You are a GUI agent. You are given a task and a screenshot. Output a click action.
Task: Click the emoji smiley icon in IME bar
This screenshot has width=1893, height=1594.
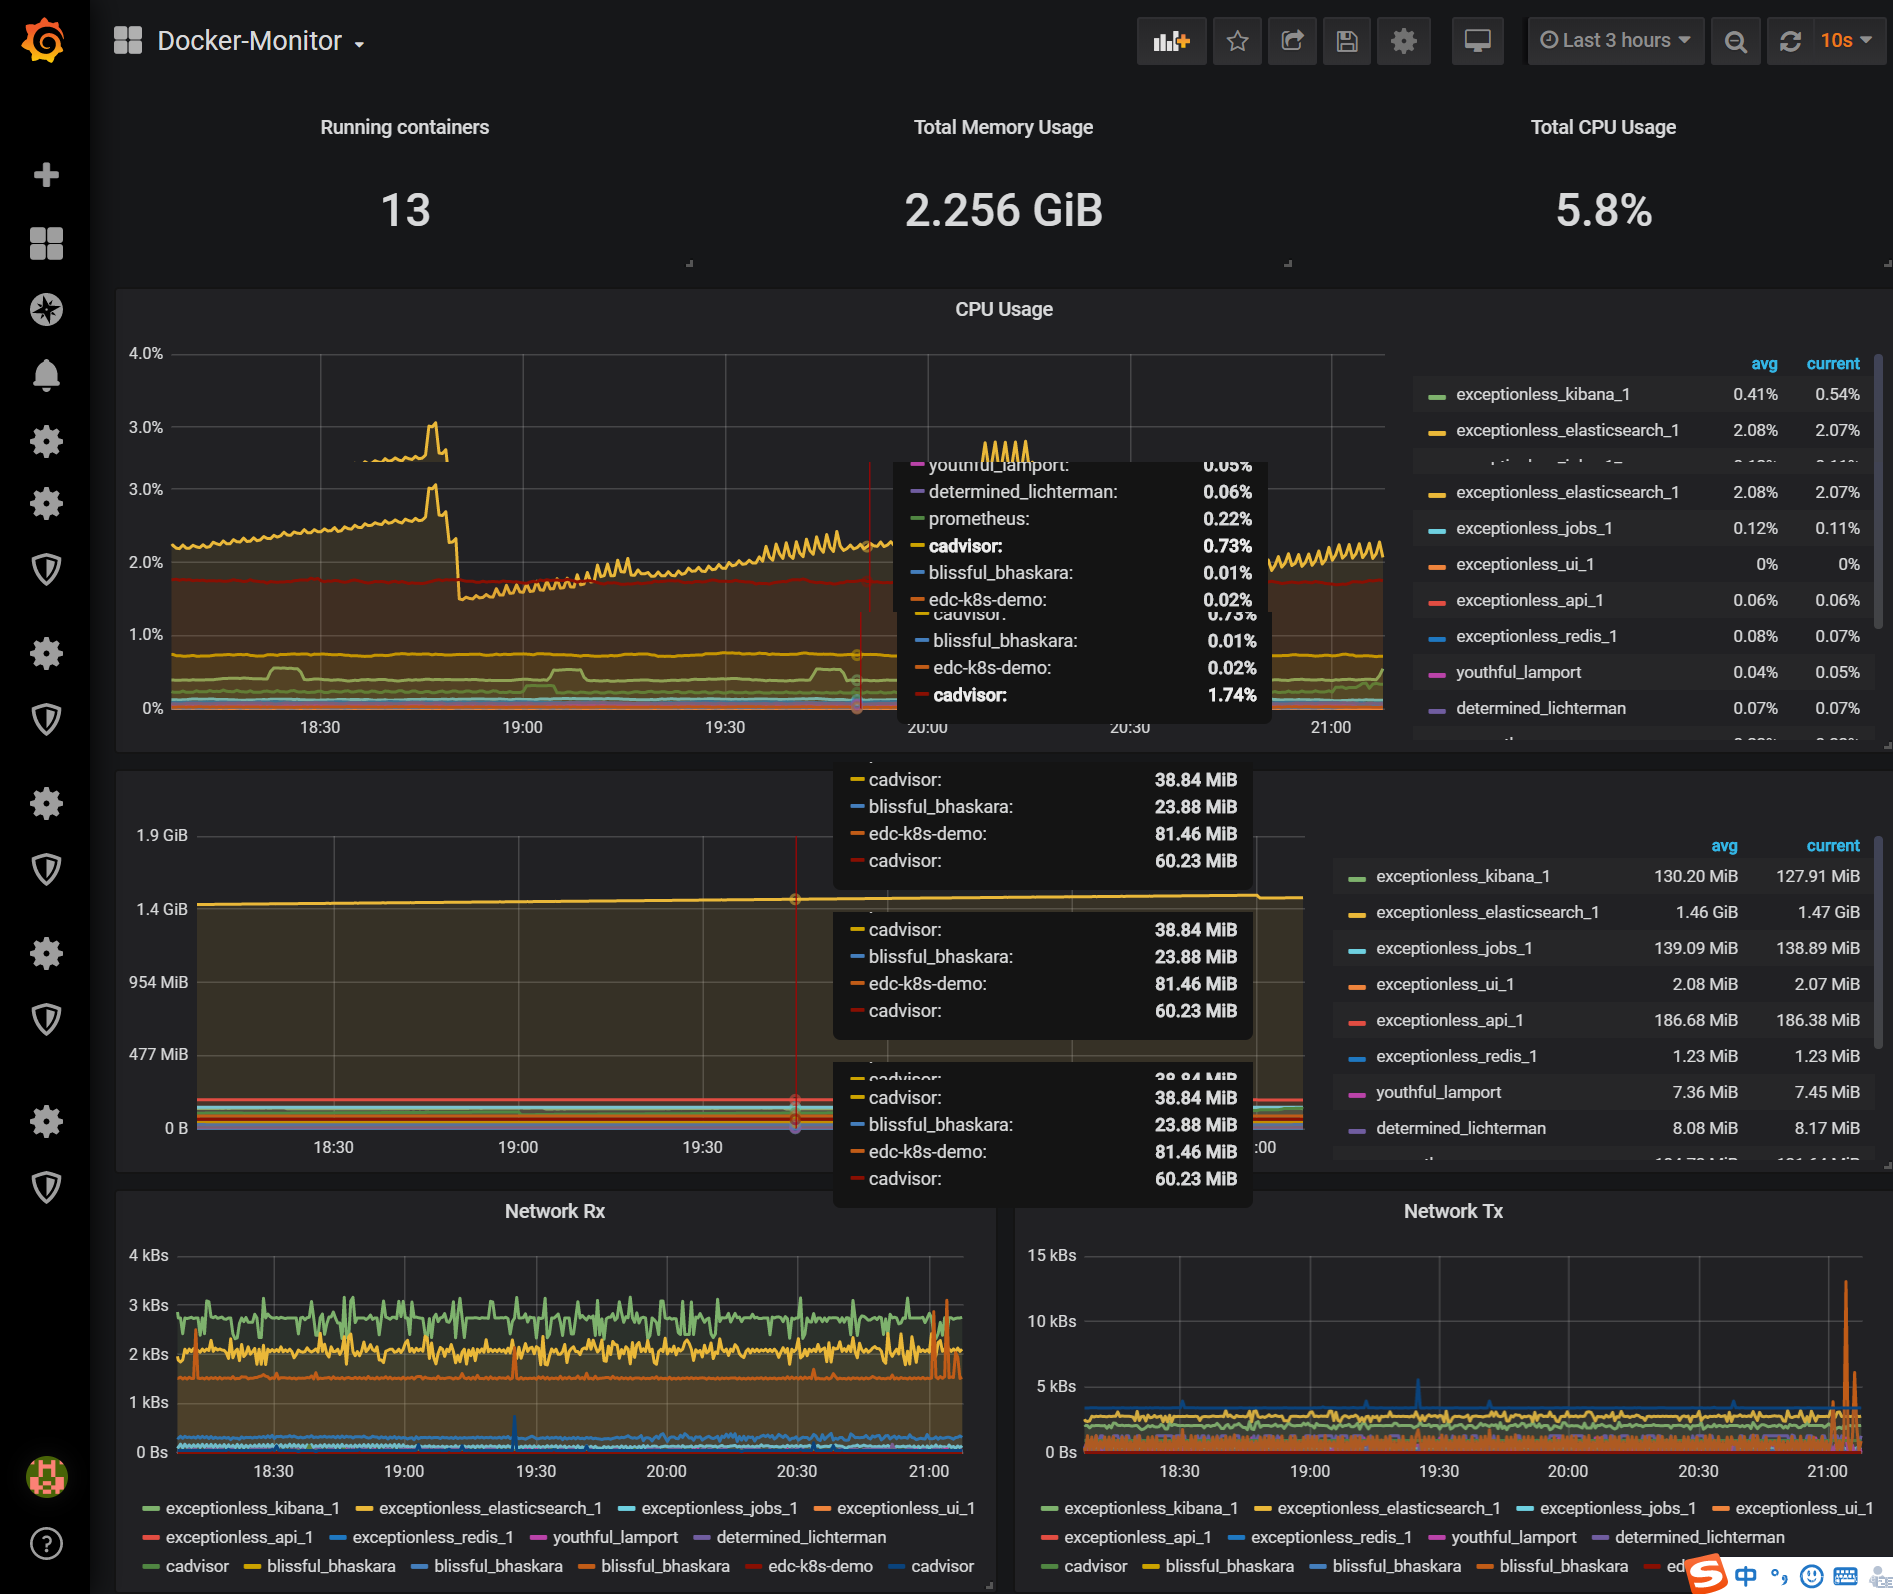coord(1811,1577)
